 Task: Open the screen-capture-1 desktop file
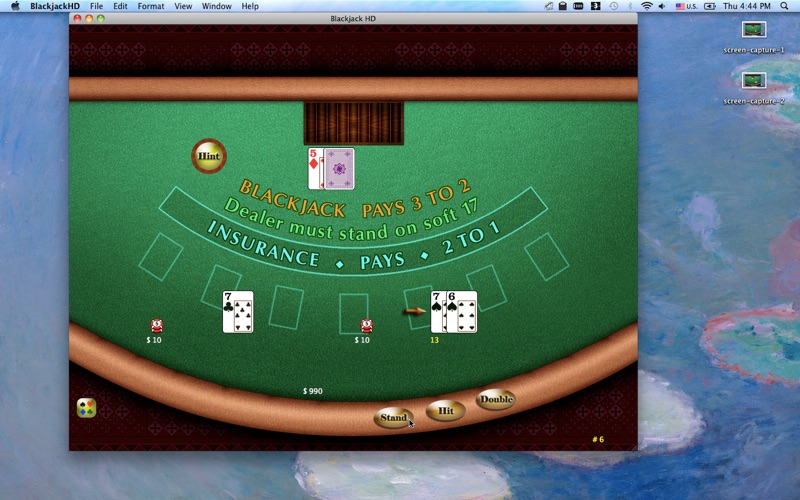[754, 31]
